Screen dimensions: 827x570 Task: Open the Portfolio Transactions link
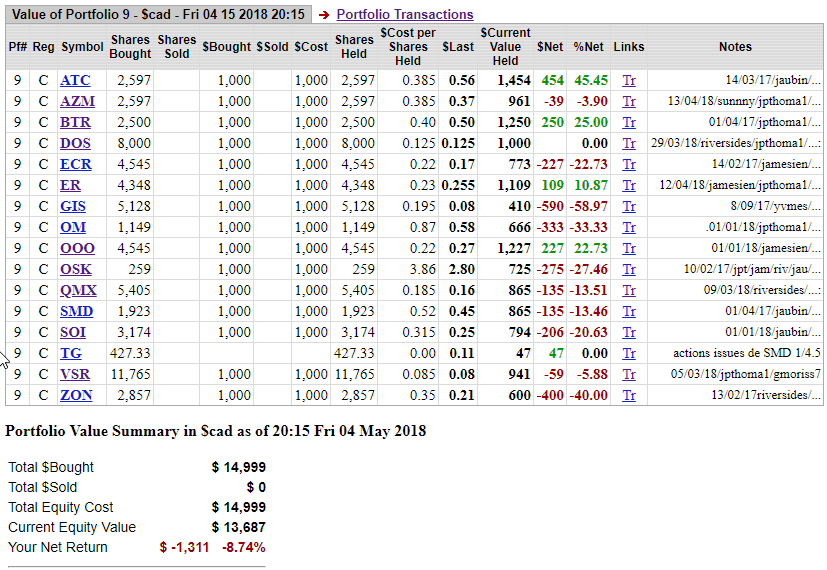[x=404, y=15]
